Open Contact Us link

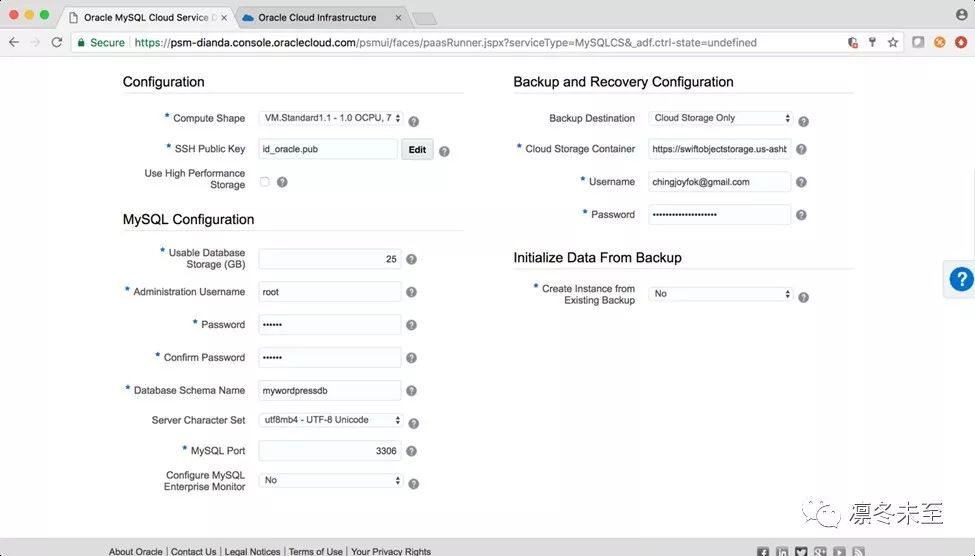click(193, 552)
